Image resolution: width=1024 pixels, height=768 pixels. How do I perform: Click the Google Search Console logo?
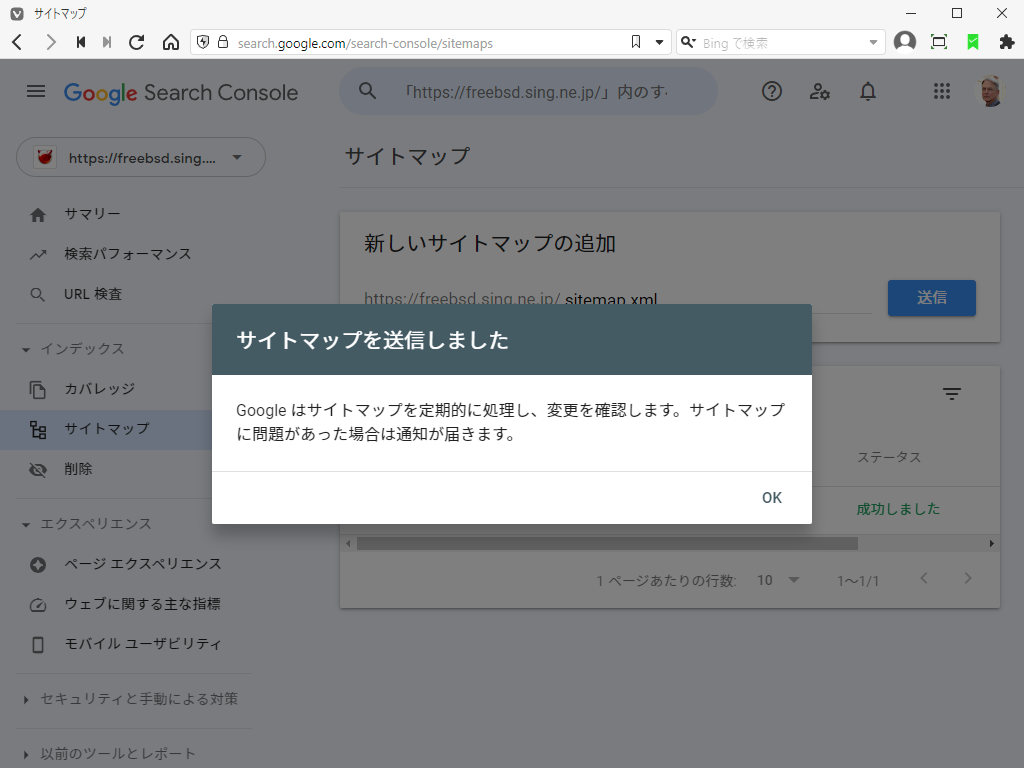point(181,93)
